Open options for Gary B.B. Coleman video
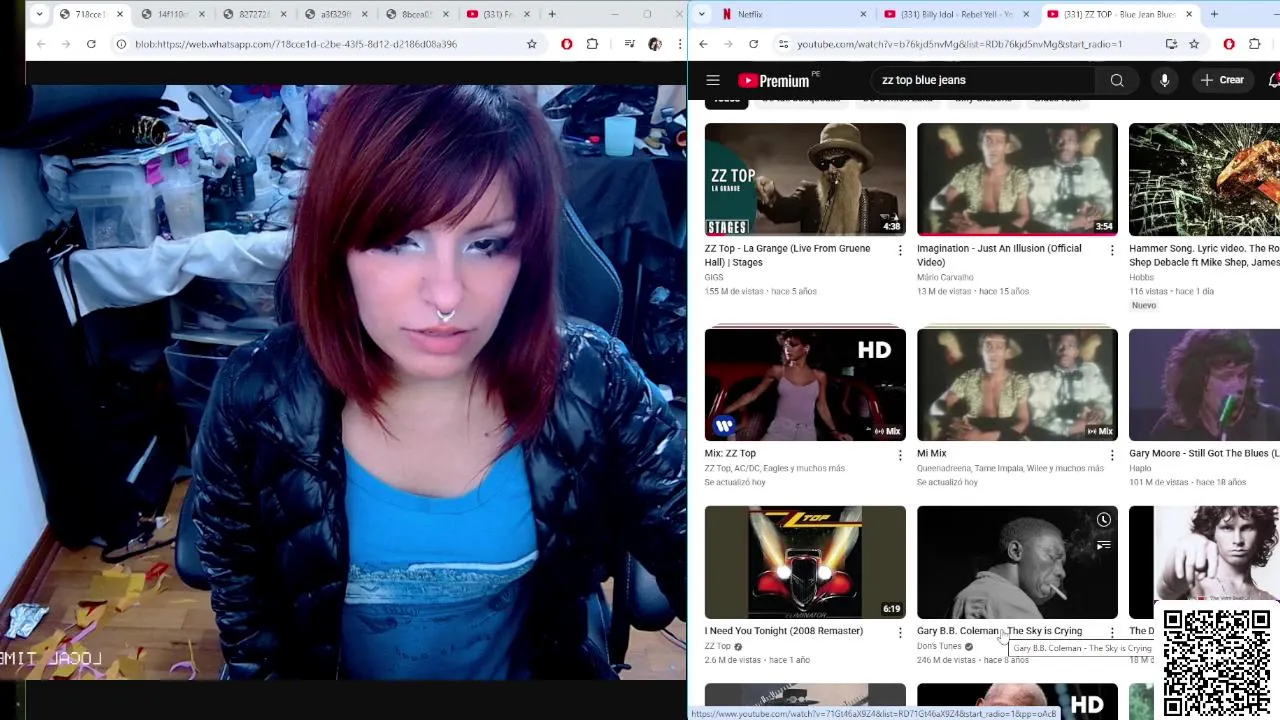 coord(1112,632)
